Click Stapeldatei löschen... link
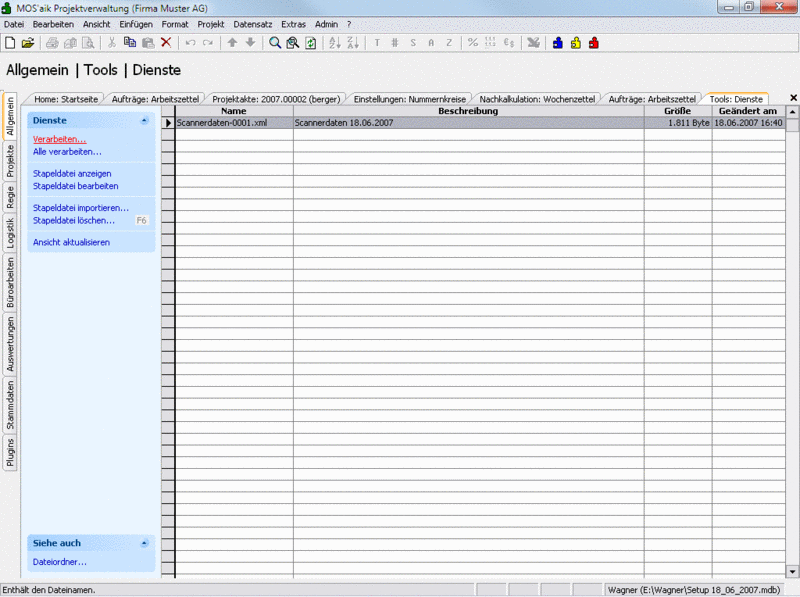 point(73,220)
